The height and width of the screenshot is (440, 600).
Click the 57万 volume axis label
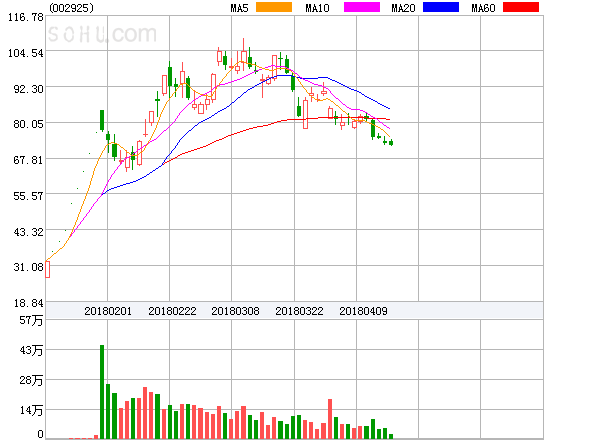[x=31, y=320]
